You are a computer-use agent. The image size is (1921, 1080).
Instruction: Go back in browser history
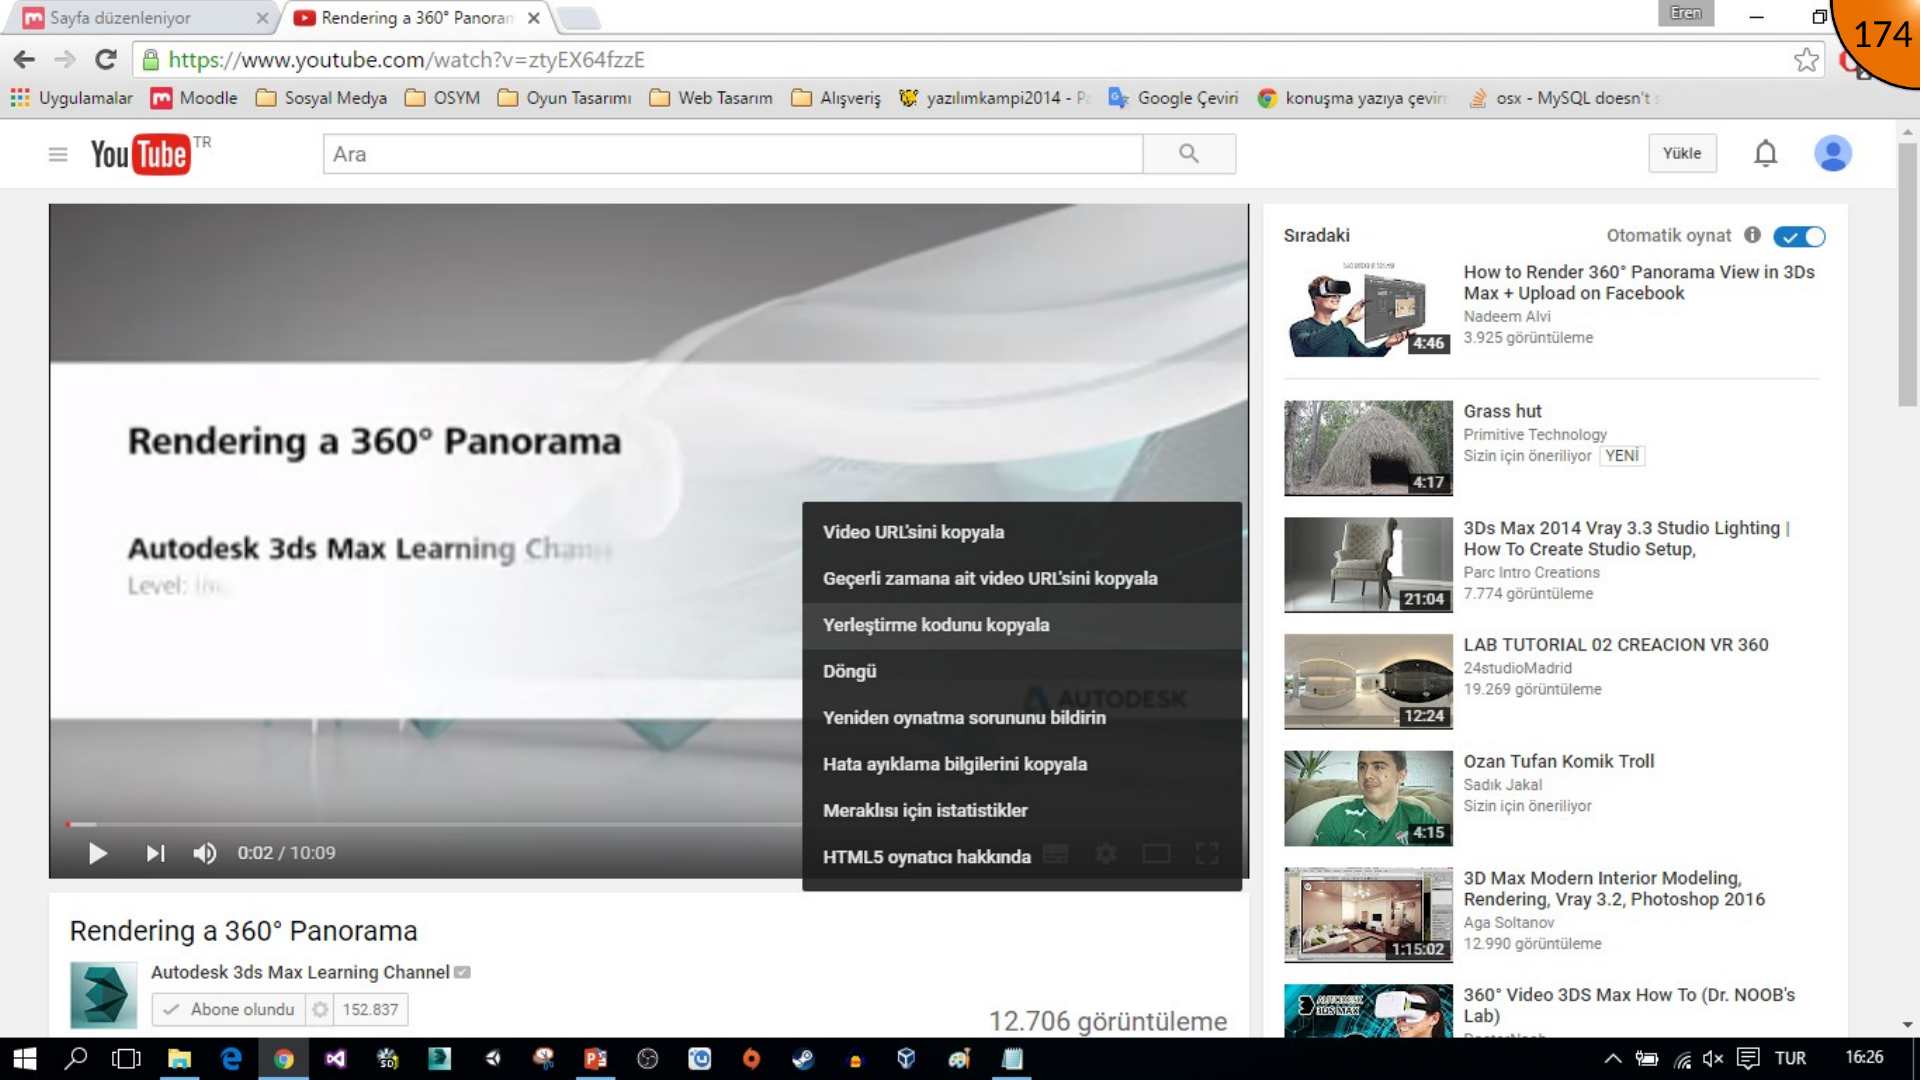[25, 60]
